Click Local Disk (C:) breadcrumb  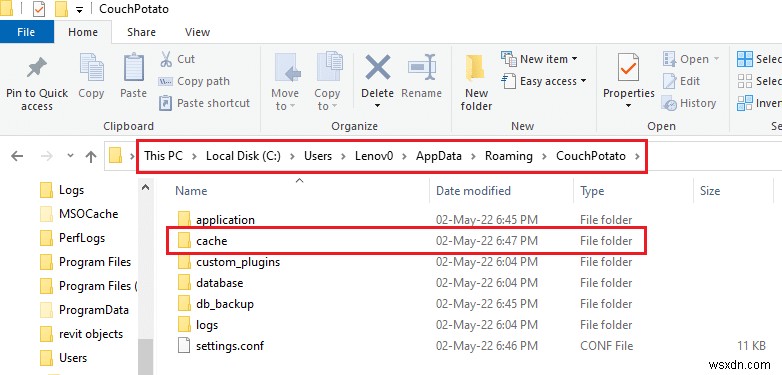pyautogui.click(x=243, y=156)
